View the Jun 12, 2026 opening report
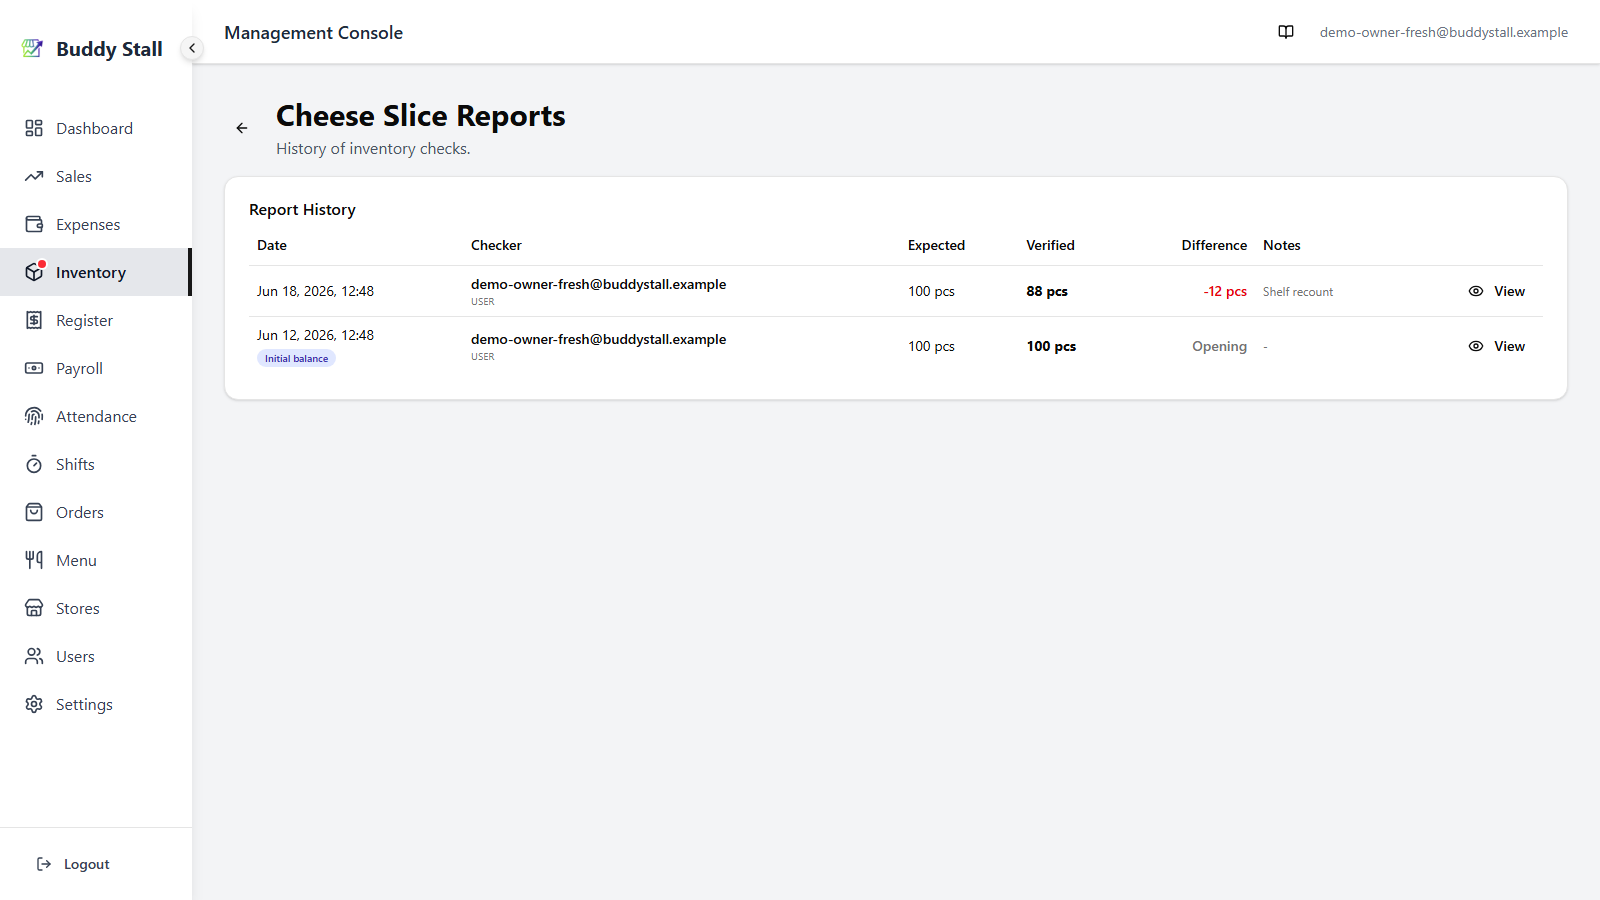1600x900 pixels. pos(1496,346)
